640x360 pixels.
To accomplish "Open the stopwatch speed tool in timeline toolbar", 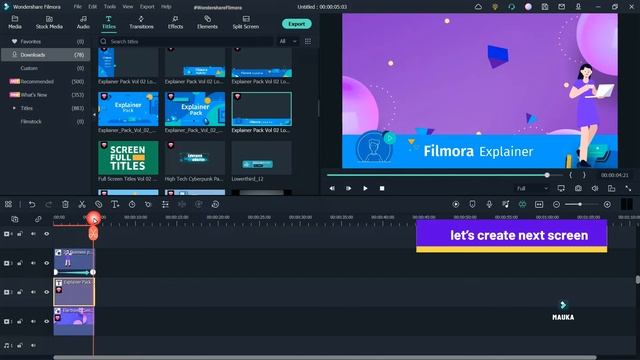I will pos(132,204).
